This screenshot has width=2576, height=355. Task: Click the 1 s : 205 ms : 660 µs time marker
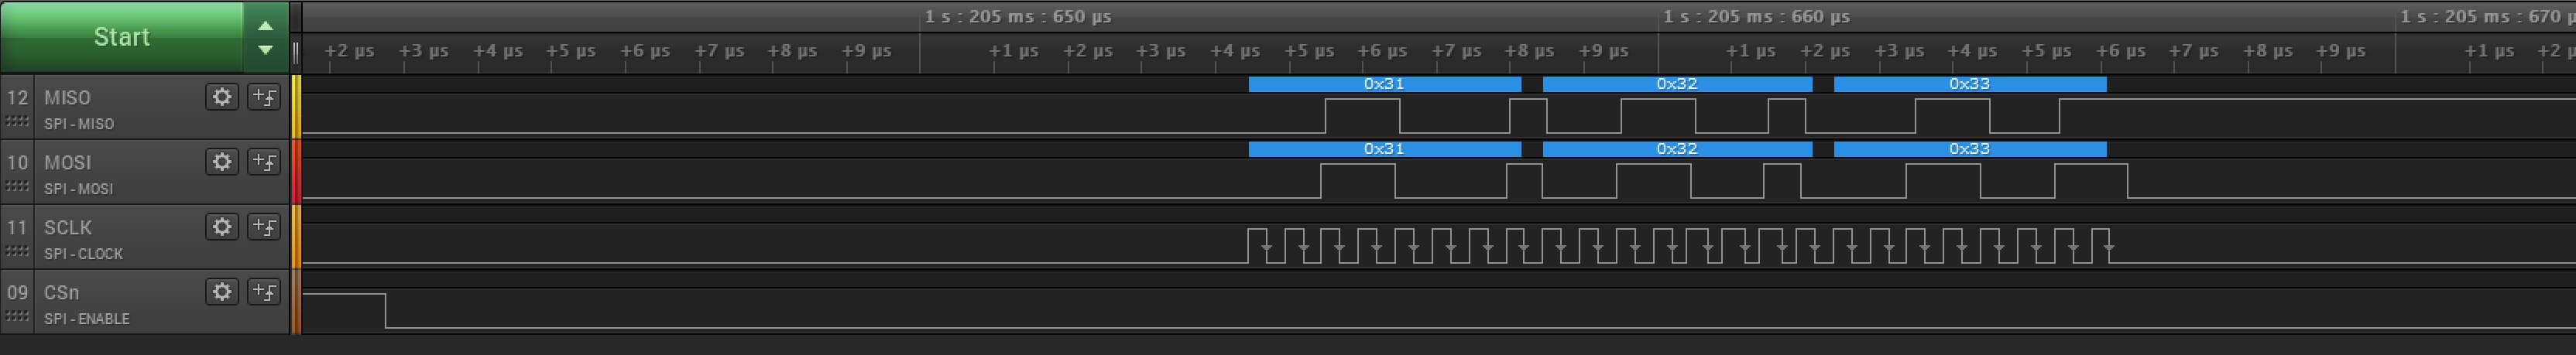coord(1756,17)
